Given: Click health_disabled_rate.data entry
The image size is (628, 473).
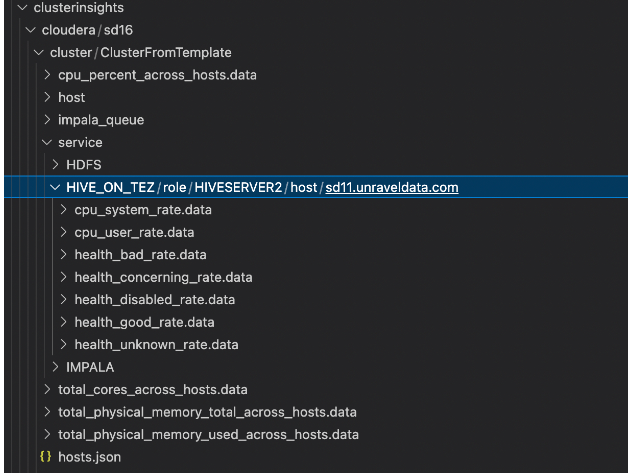Looking at the screenshot, I should tap(154, 300).
